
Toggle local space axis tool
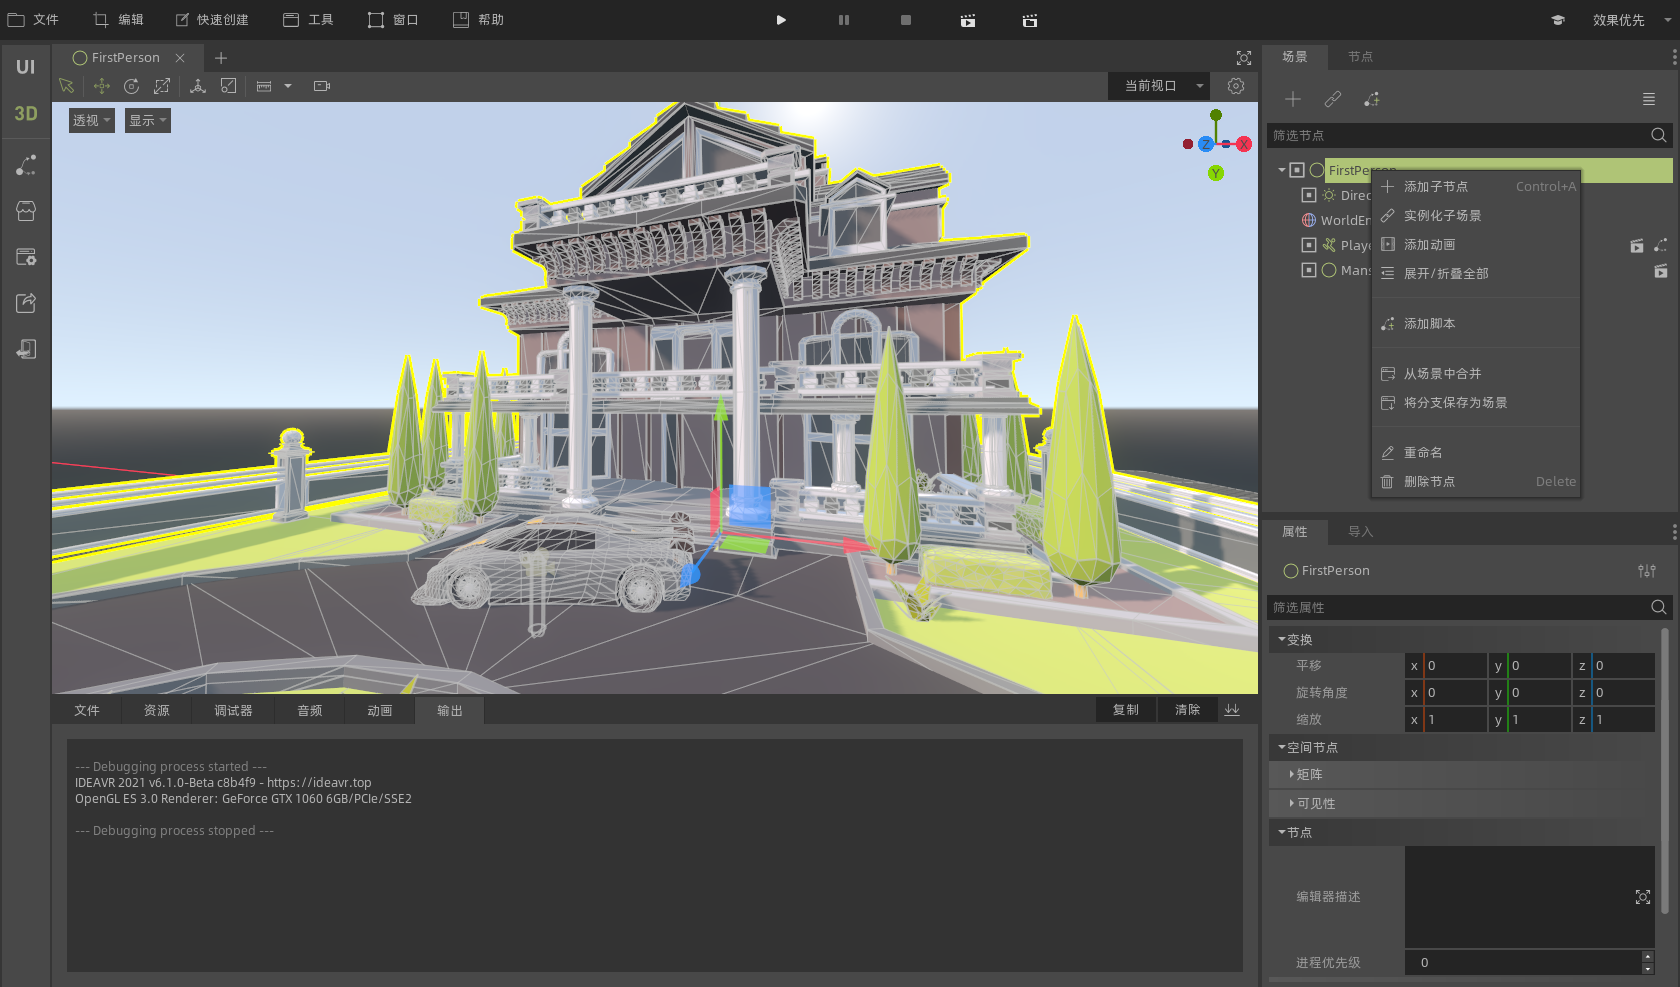(x=198, y=86)
